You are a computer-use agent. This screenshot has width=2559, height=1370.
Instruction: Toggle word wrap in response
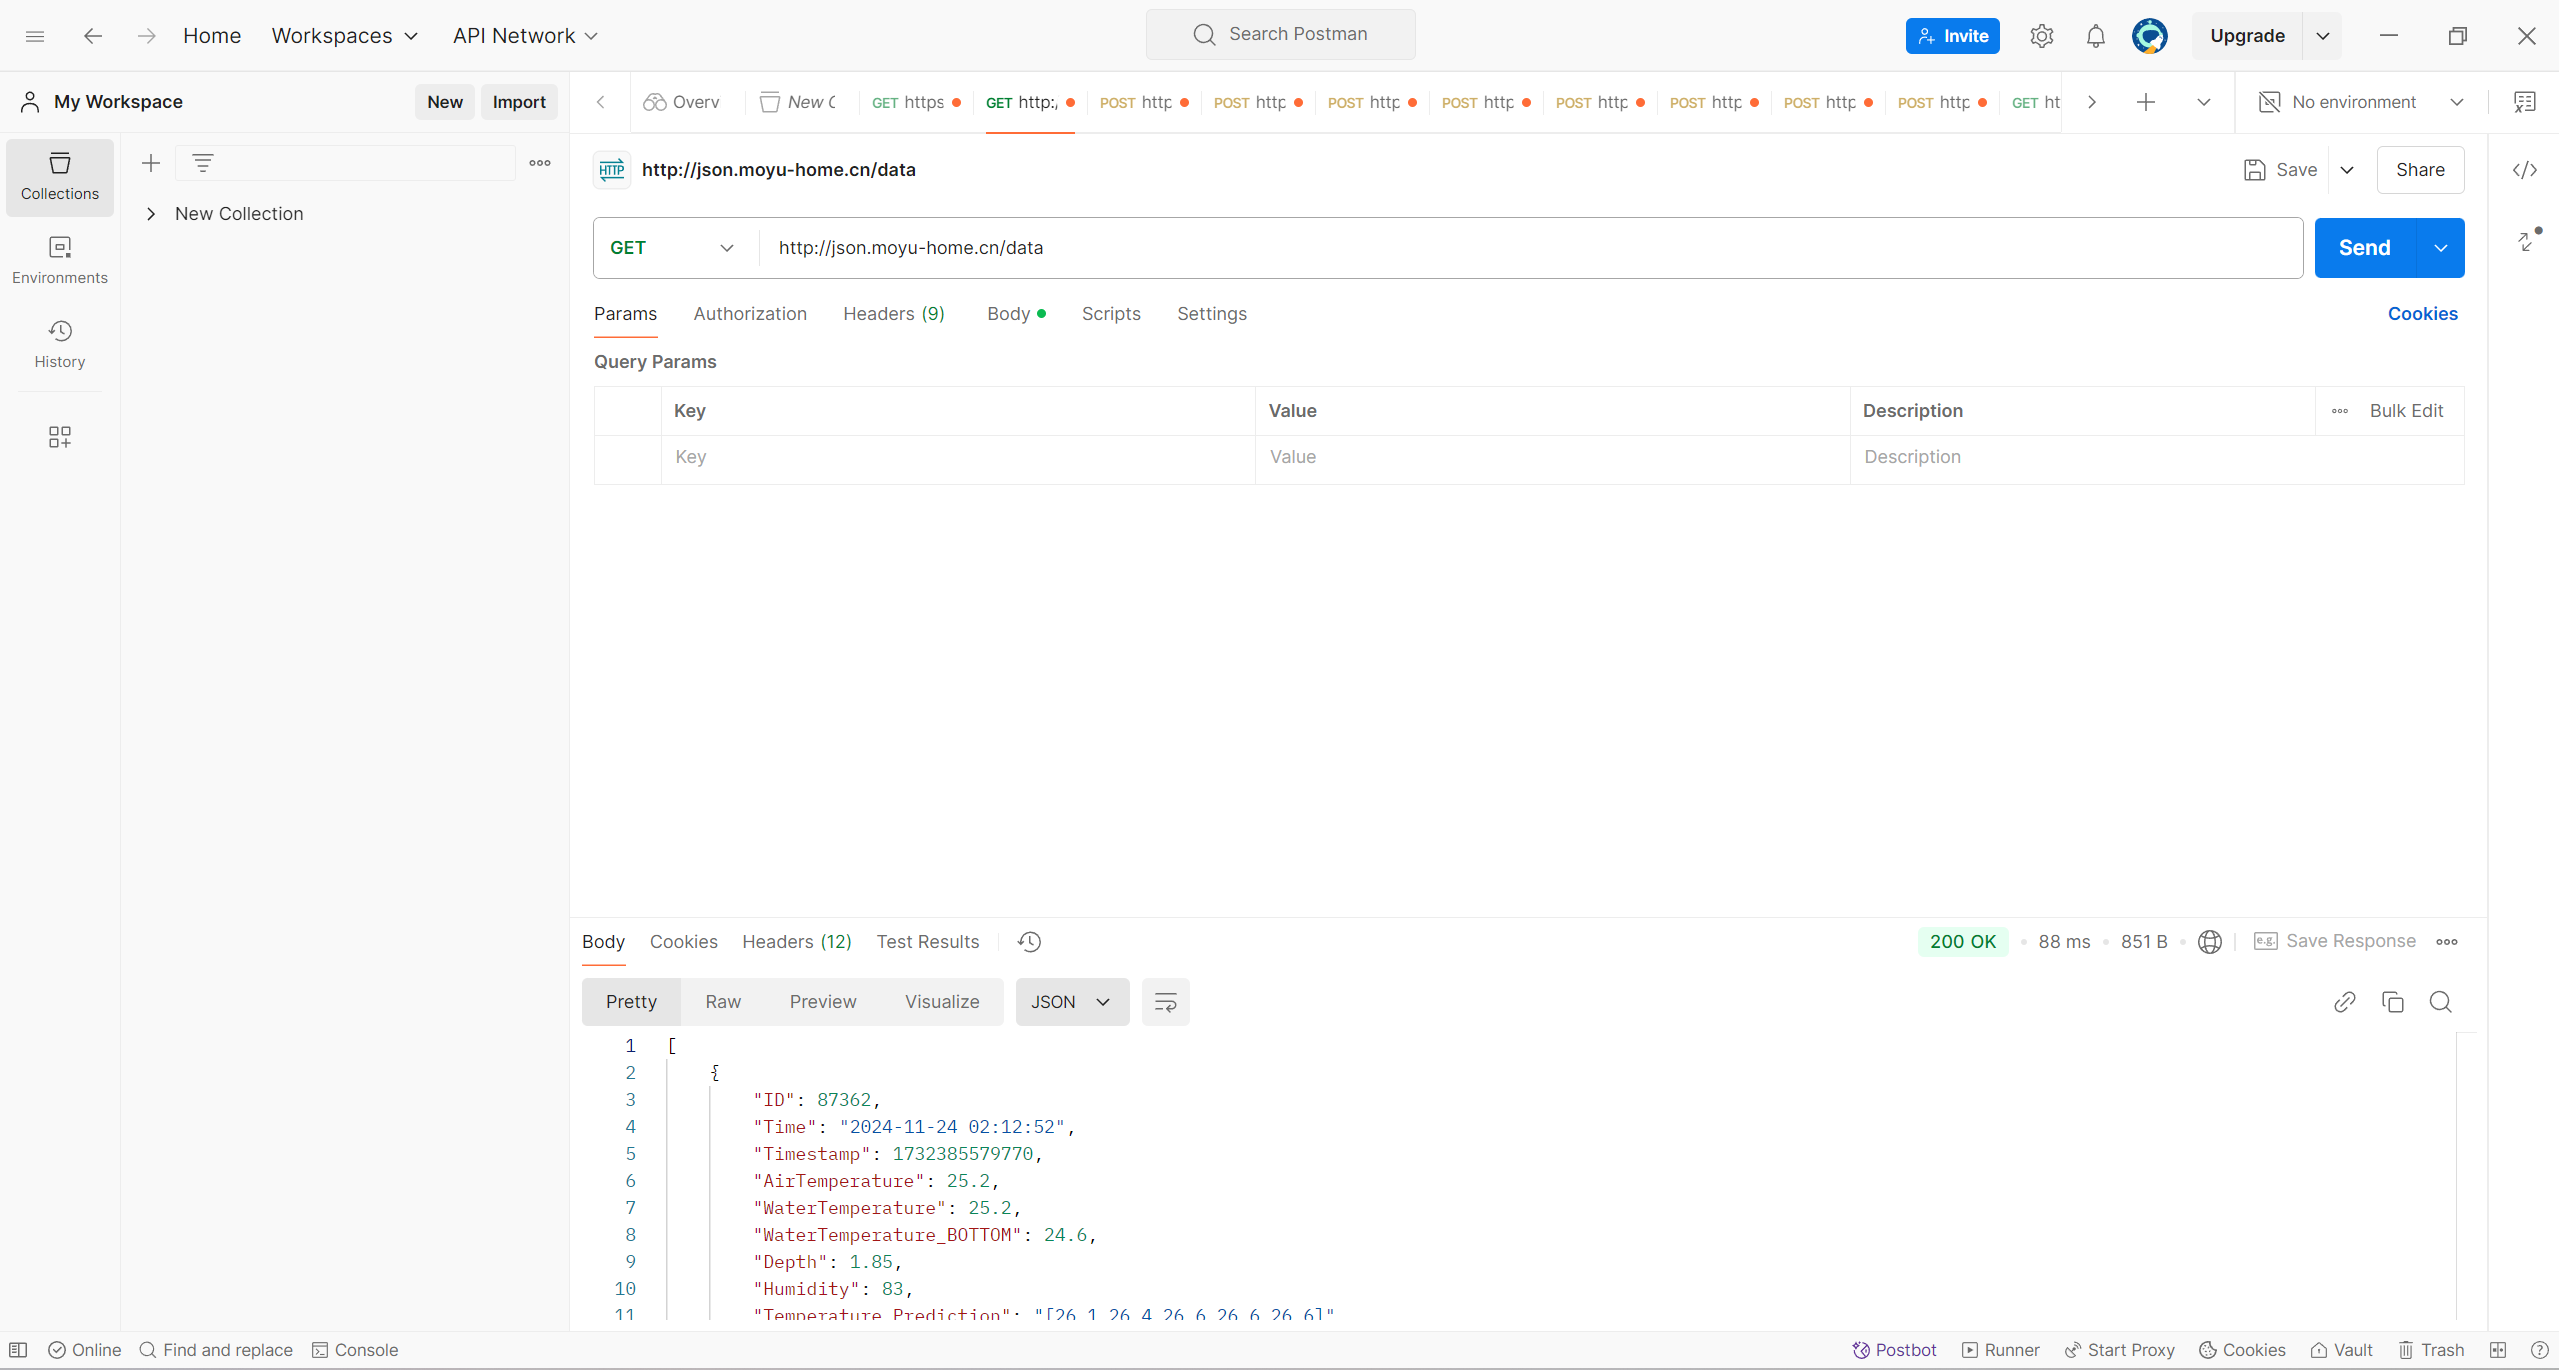click(1166, 1002)
